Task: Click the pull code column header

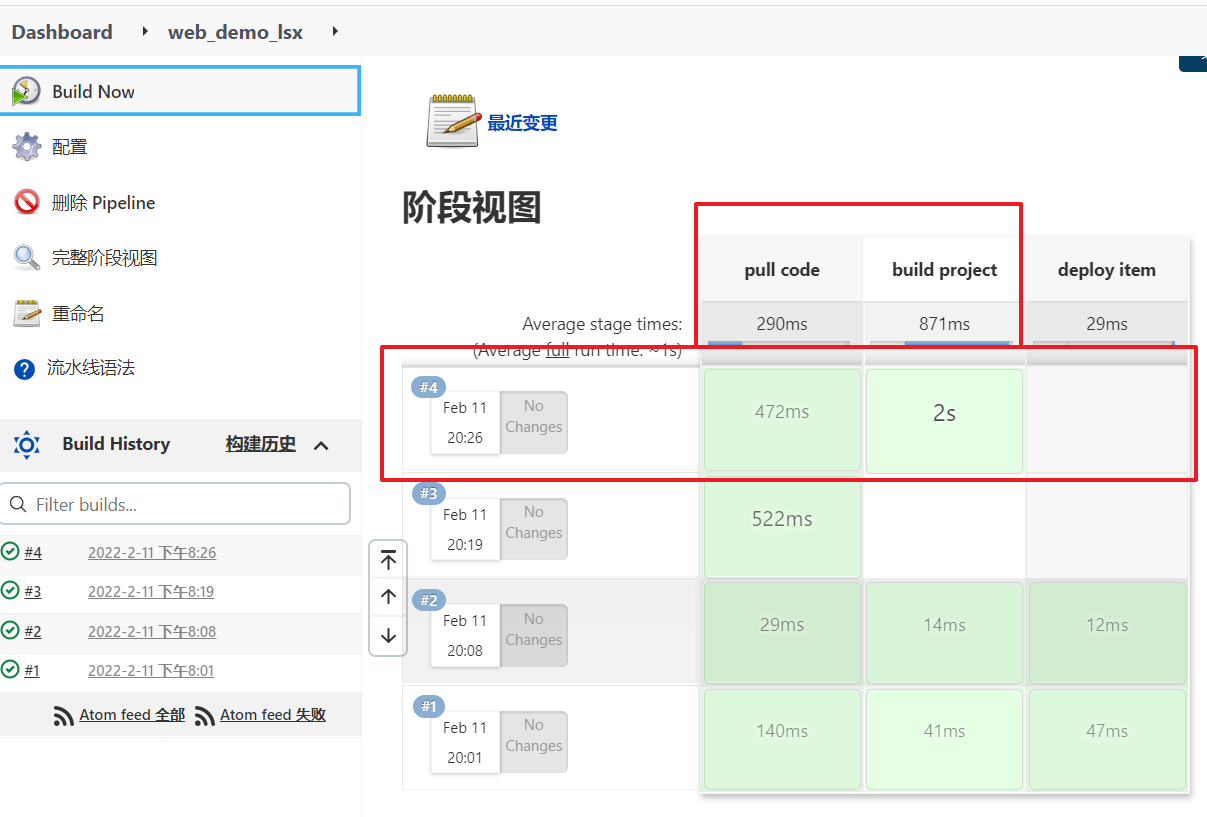Action: coord(782,270)
